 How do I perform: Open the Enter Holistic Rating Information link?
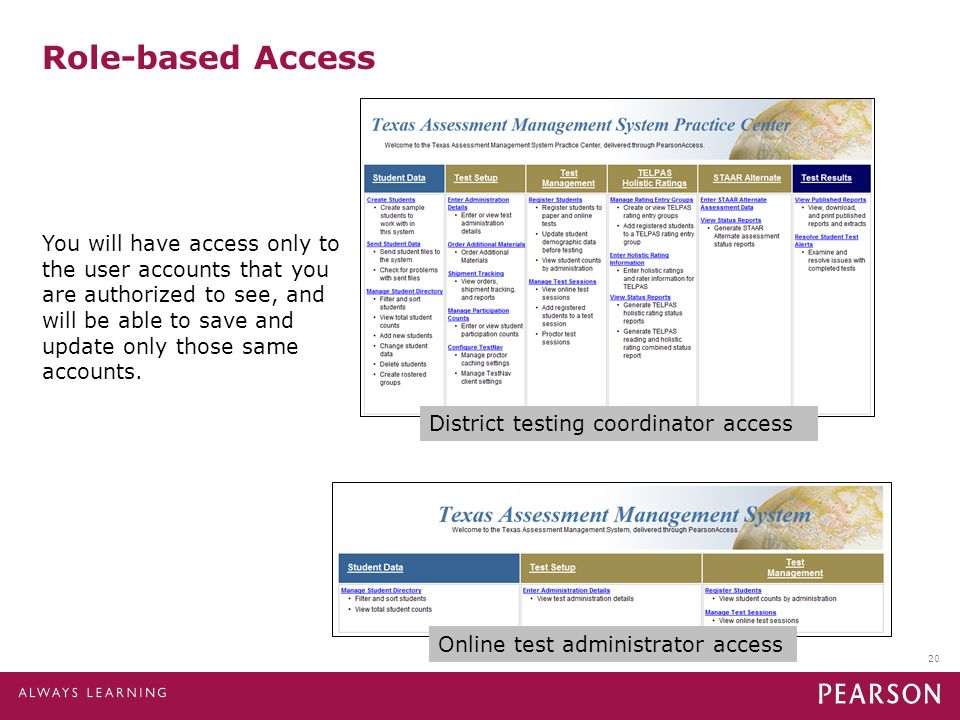click(x=639, y=258)
